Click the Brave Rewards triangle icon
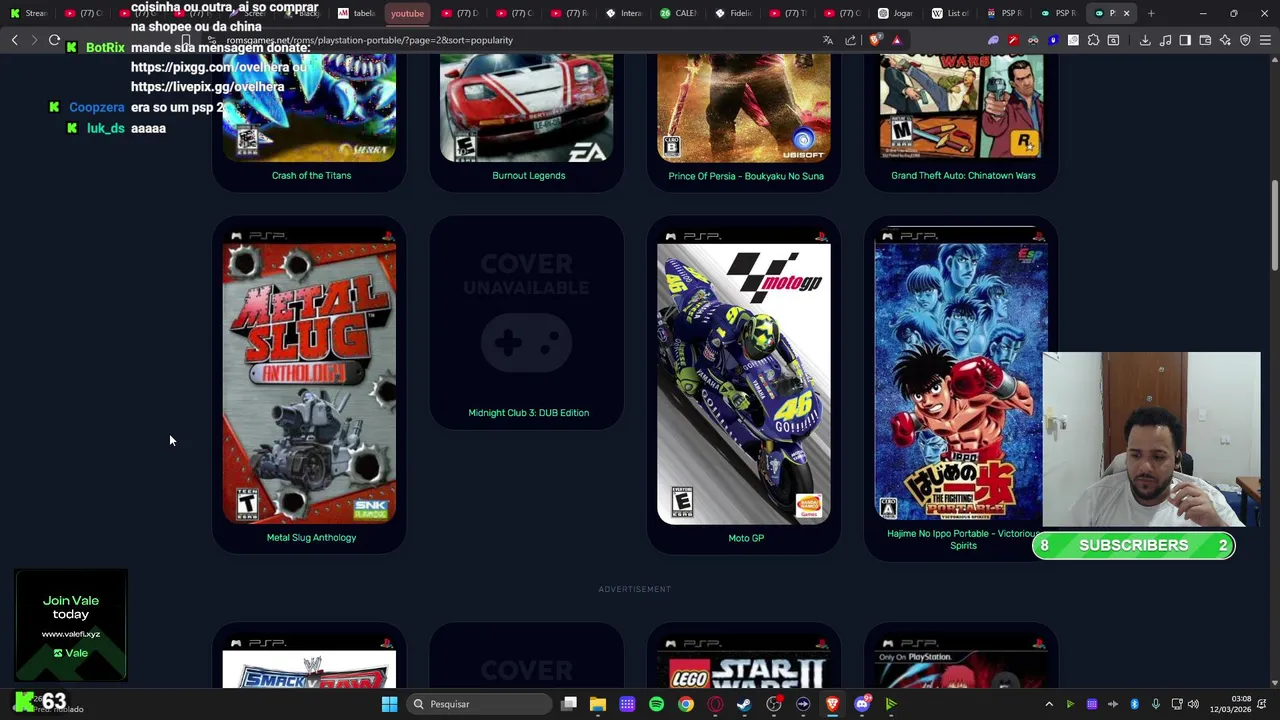This screenshot has width=1280, height=720. (x=896, y=40)
